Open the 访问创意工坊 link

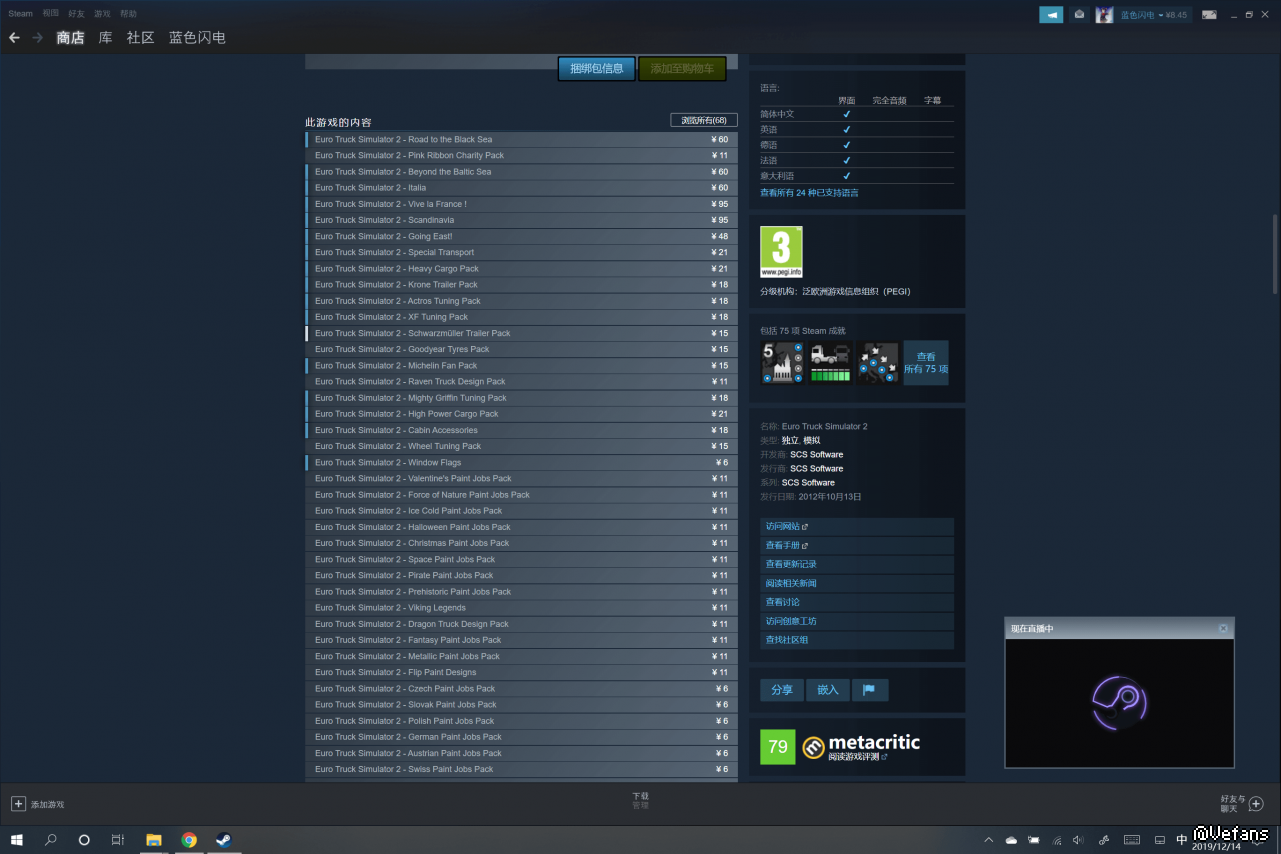coord(857,622)
